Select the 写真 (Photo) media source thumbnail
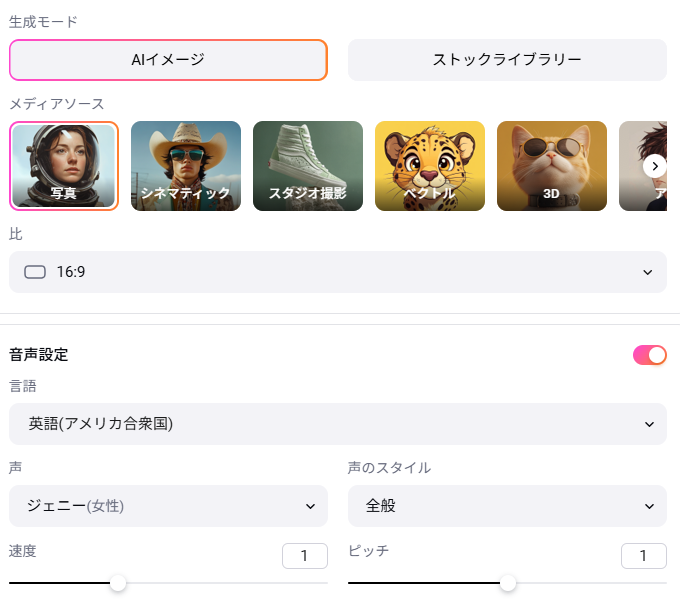Viewport: 680px width, 609px height. (64, 166)
